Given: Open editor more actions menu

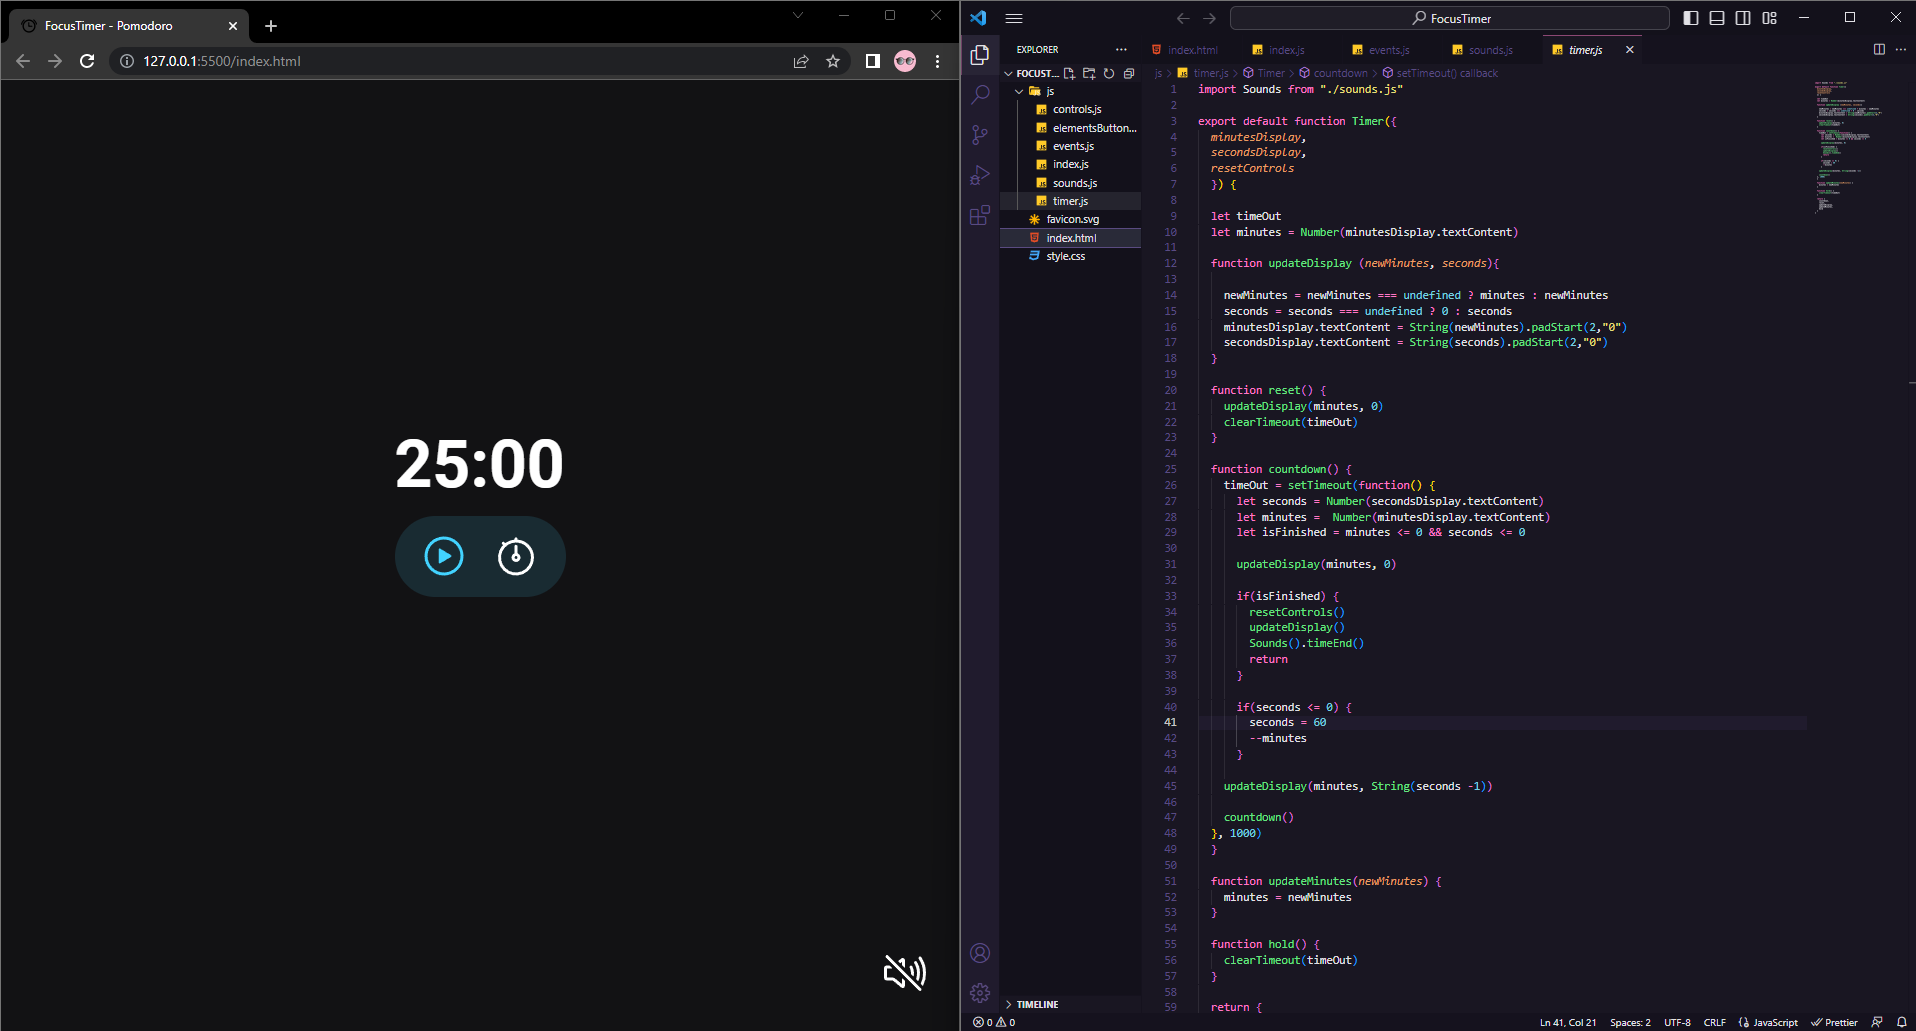Looking at the screenshot, I should point(1901,49).
